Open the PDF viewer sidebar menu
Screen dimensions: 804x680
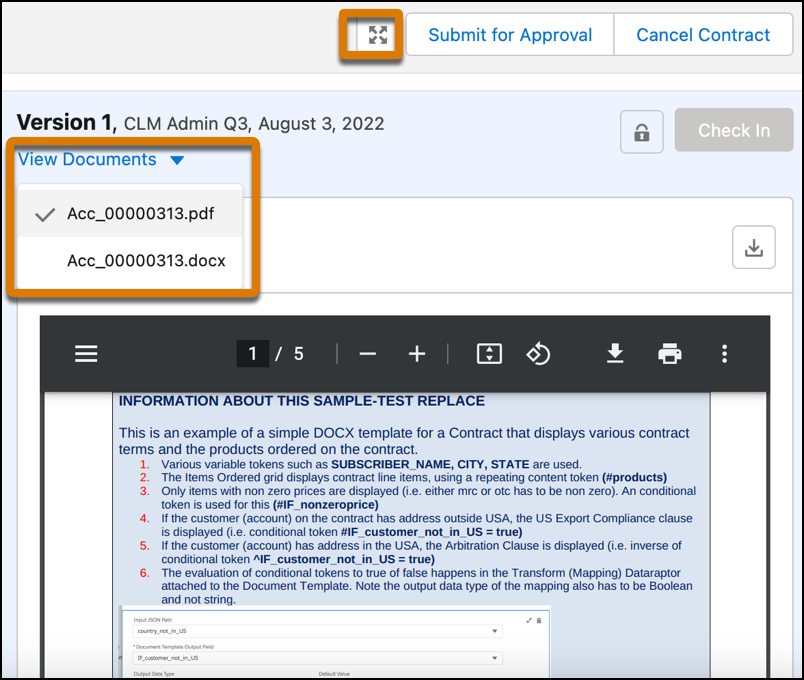[x=86, y=354]
